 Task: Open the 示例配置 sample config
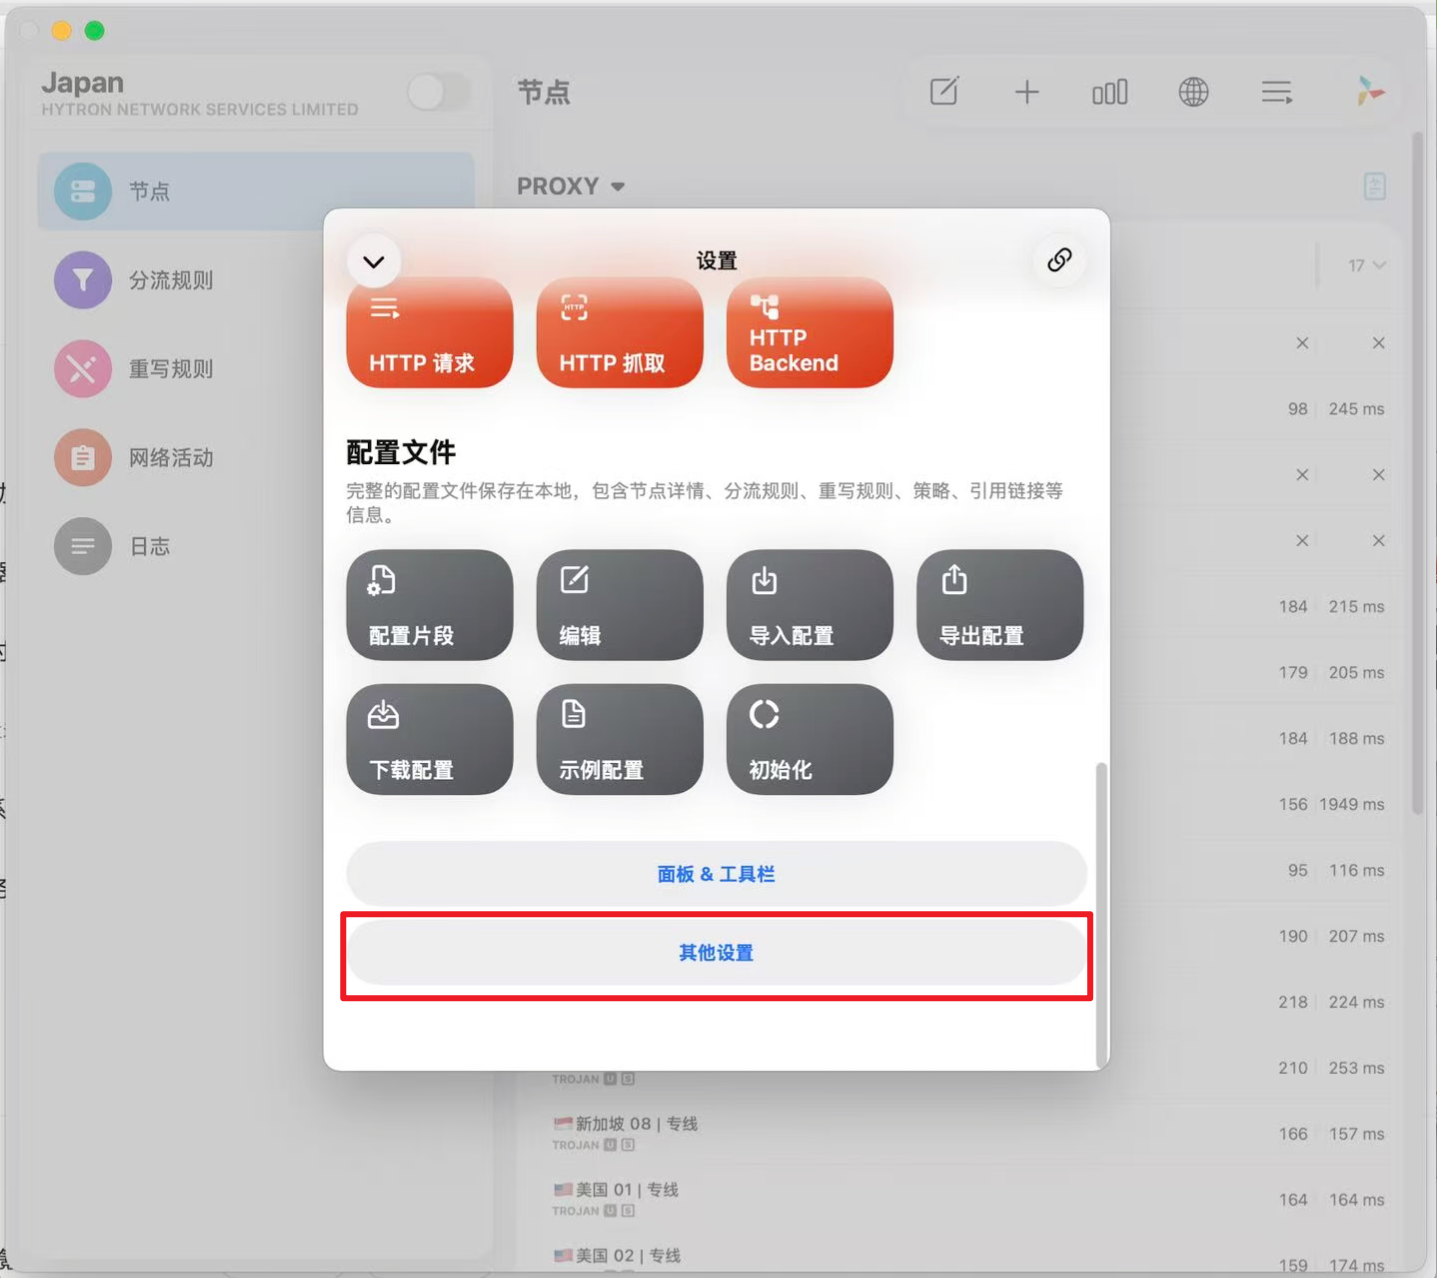coord(619,739)
